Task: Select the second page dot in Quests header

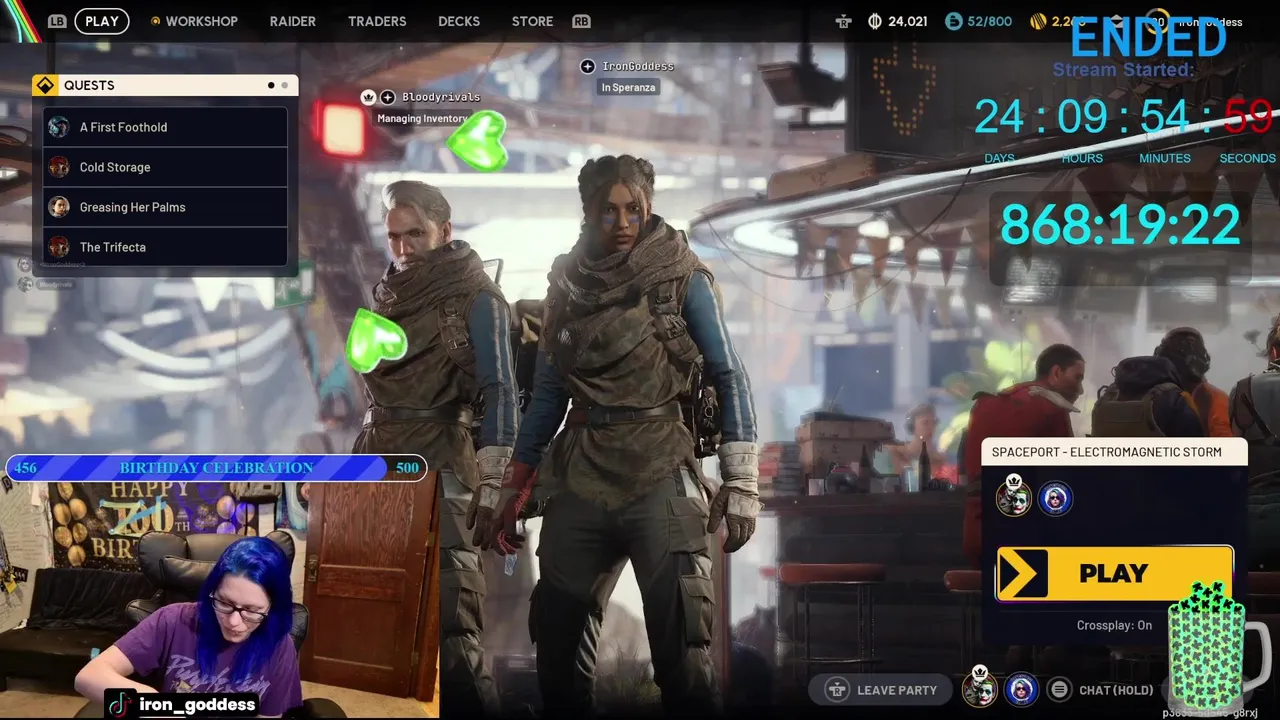Action: (284, 85)
